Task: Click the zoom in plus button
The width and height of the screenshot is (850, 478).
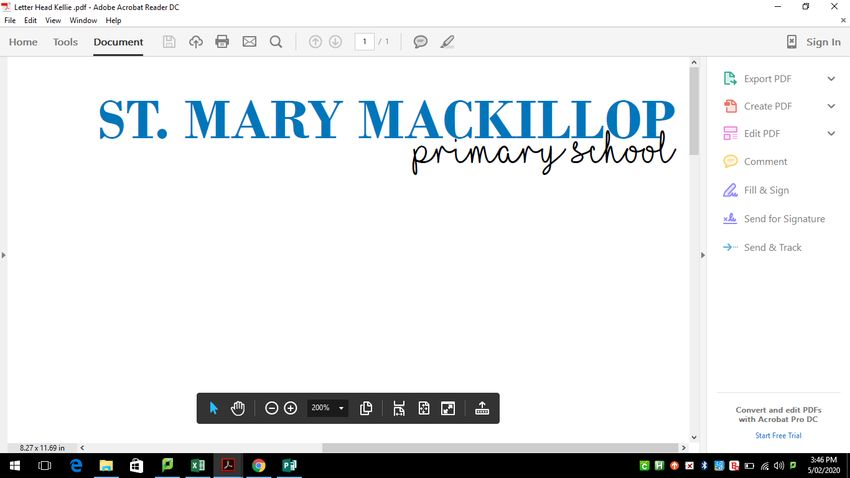Action: pyautogui.click(x=291, y=408)
